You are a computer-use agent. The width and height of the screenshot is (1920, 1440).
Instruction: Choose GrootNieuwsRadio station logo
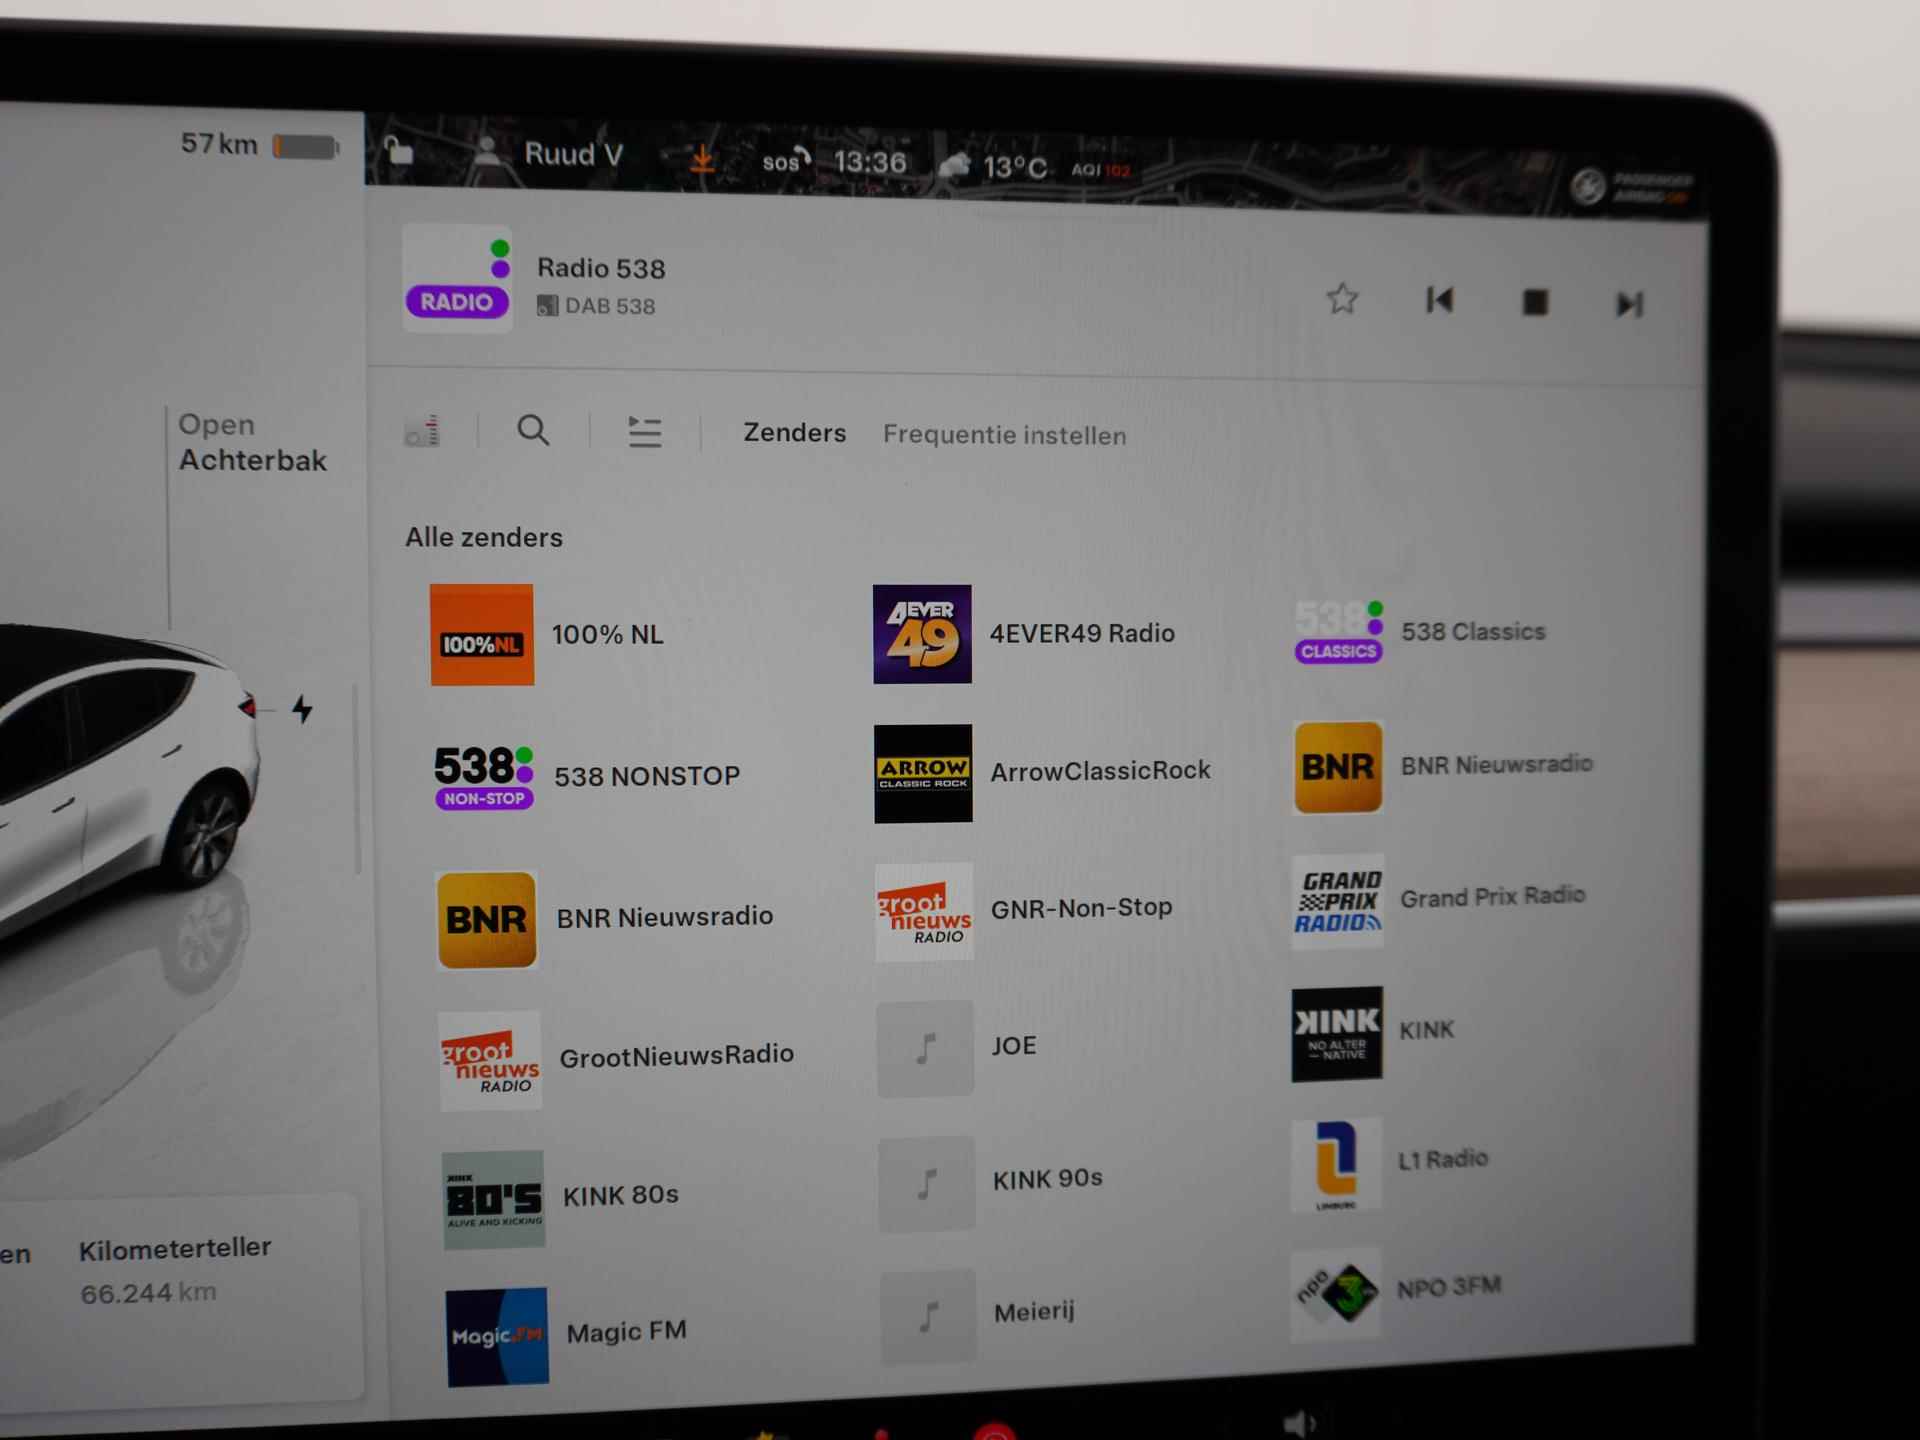click(x=490, y=1061)
